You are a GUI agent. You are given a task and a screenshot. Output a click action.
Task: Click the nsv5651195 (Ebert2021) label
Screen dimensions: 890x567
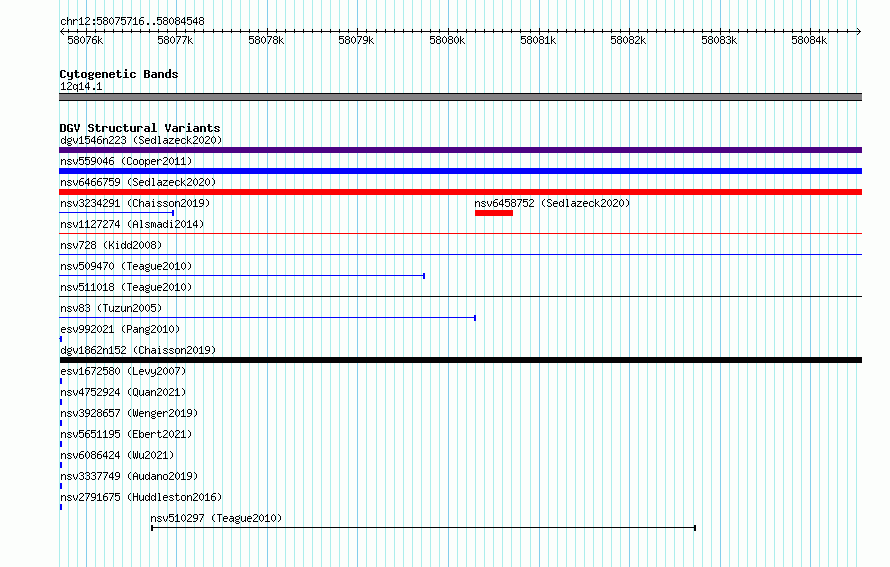[126, 434]
